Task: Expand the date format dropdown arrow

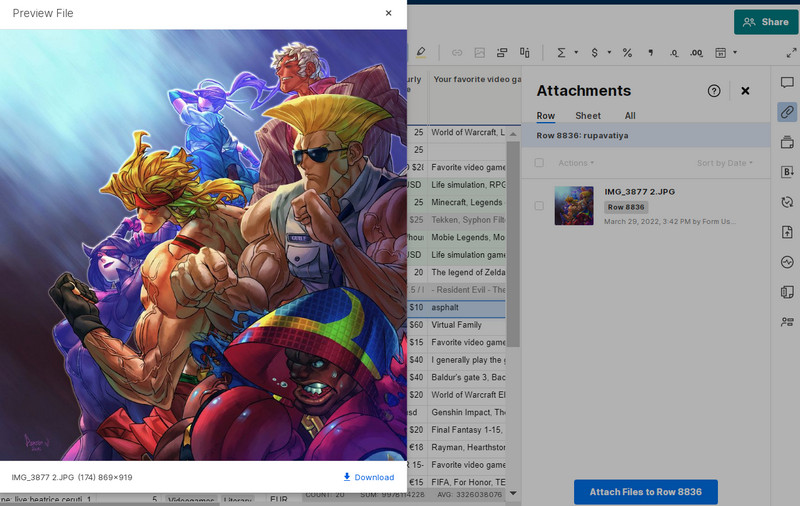Action: 735,53
